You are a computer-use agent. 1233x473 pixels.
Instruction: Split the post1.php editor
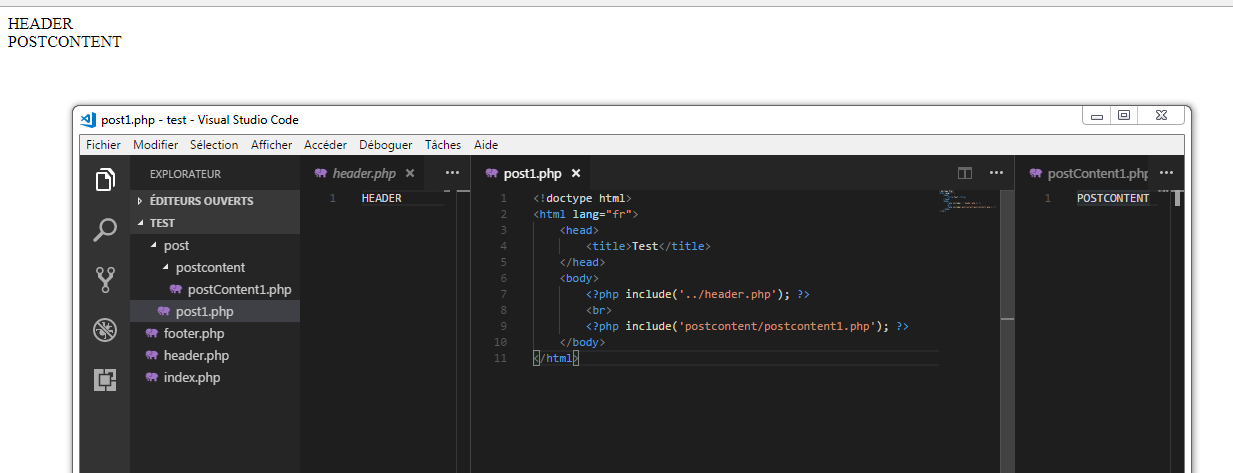tap(965, 173)
